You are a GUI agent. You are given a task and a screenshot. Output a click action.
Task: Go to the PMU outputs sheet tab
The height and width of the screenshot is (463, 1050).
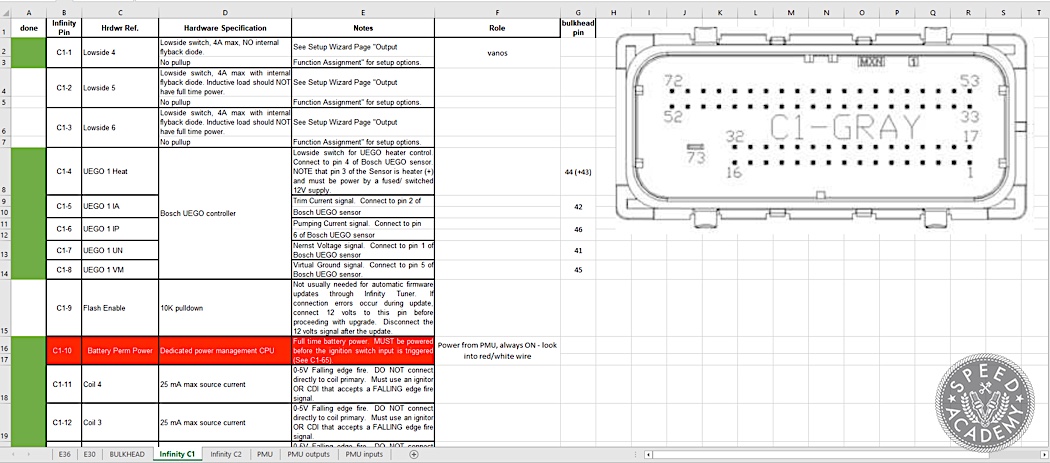click(x=309, y=454)
